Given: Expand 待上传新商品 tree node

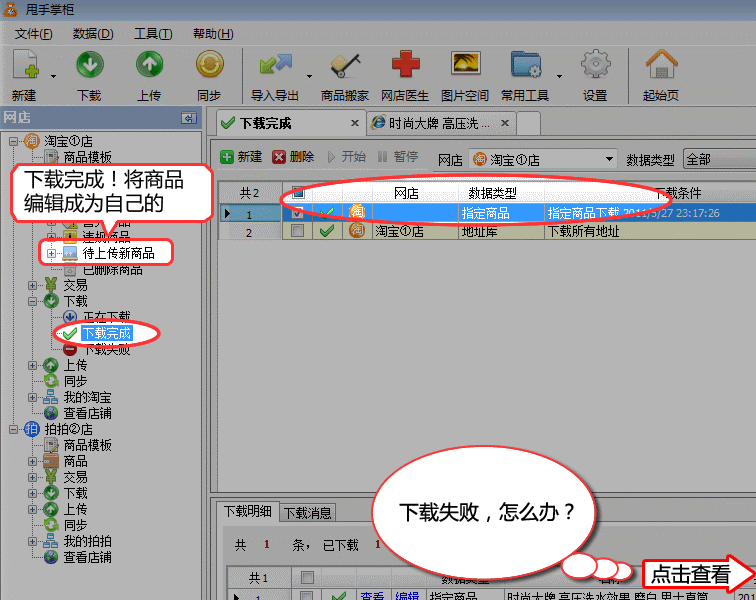Looking at the screenshot, I should click(51, 253).
